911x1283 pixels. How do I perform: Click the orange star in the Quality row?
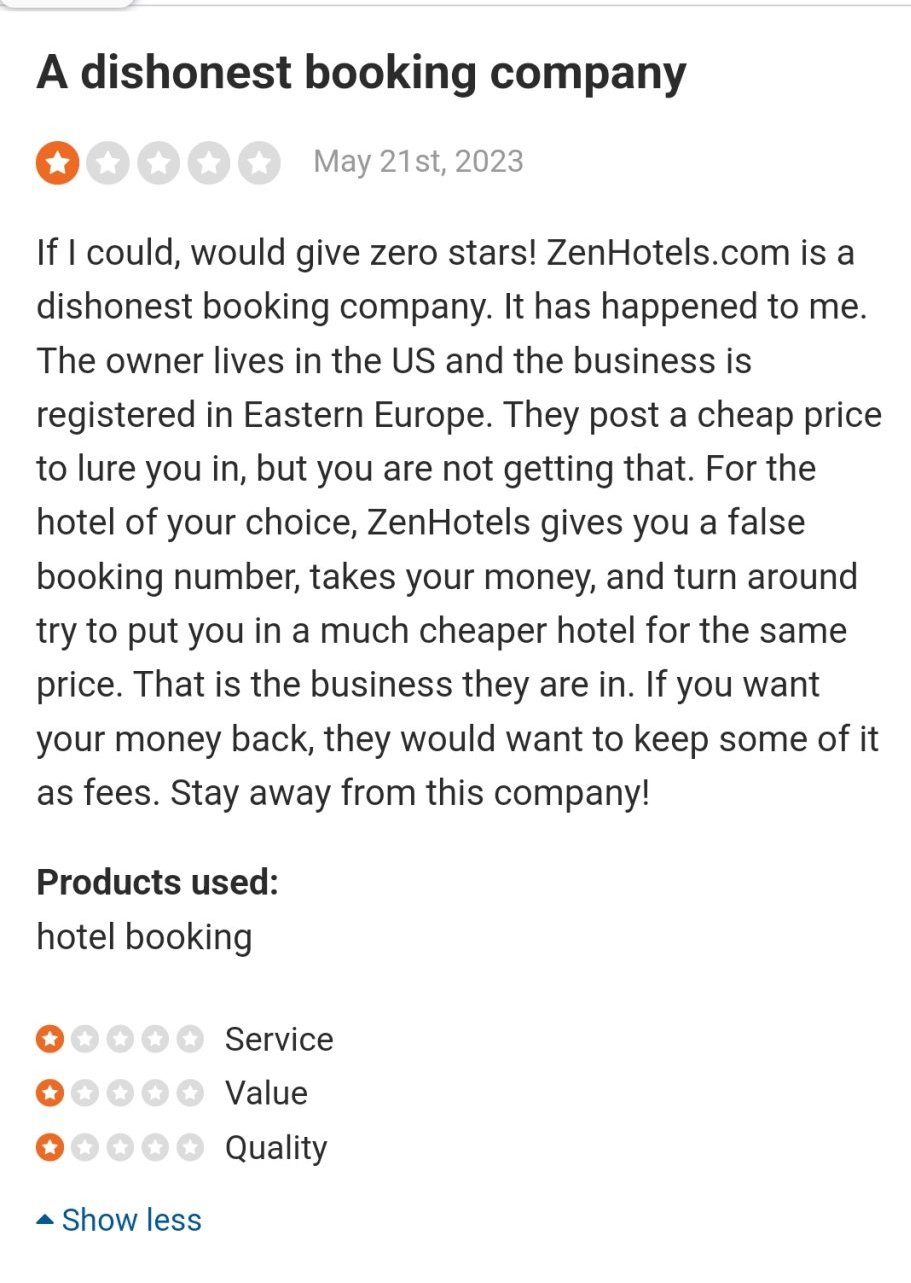point(49,1147)
